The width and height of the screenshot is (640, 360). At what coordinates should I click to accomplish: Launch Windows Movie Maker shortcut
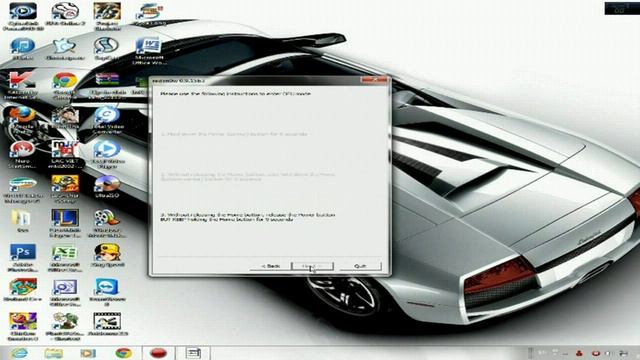pos(107,223)
